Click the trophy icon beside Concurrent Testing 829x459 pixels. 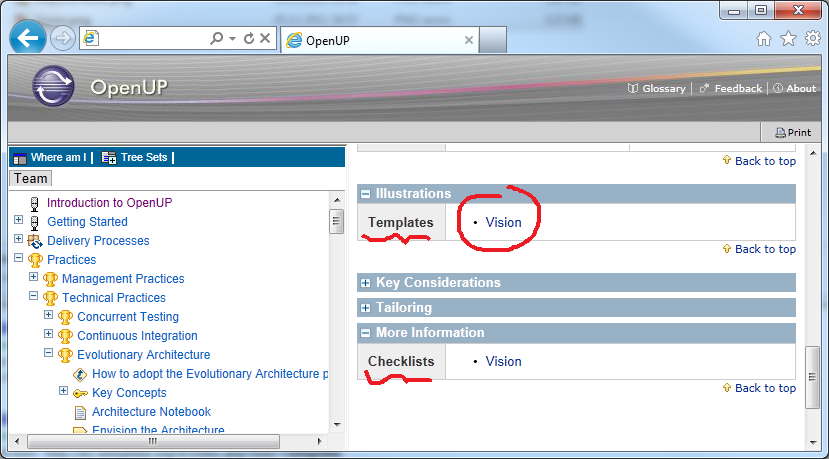click(65, 317)
